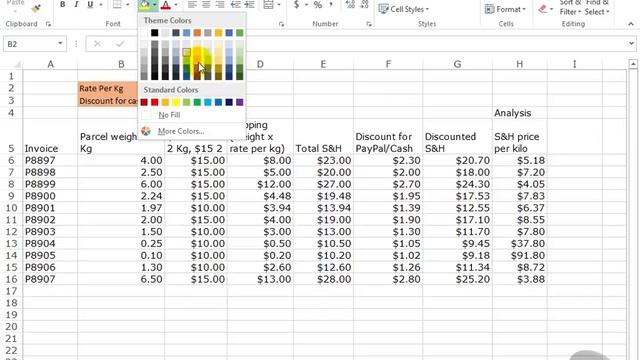Select column E header
Screen dimensions: 640x360
323,64
